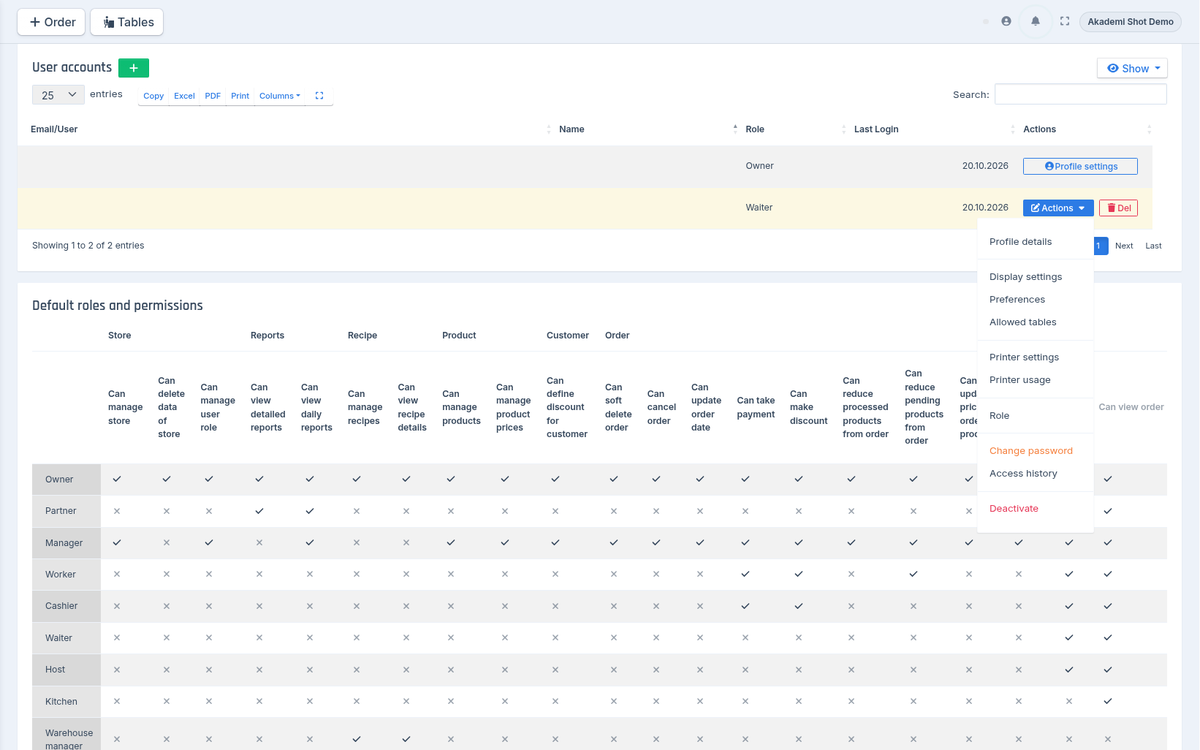
Task: Open Printer settings menu item
Action: [1024, 357]
